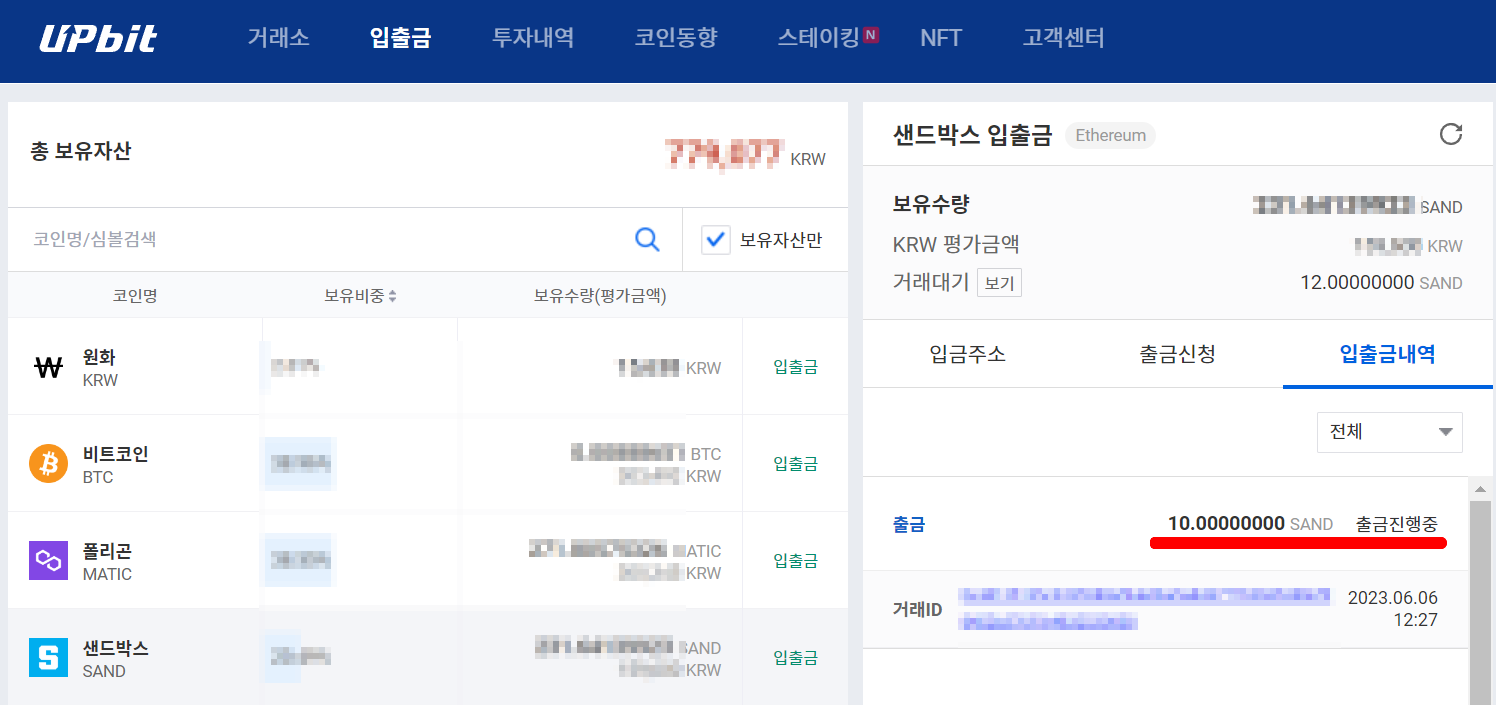This screenshot has width=1496, height=705.
Task: Click the Sandbox SAND coin icon
Action: point(48,658)
